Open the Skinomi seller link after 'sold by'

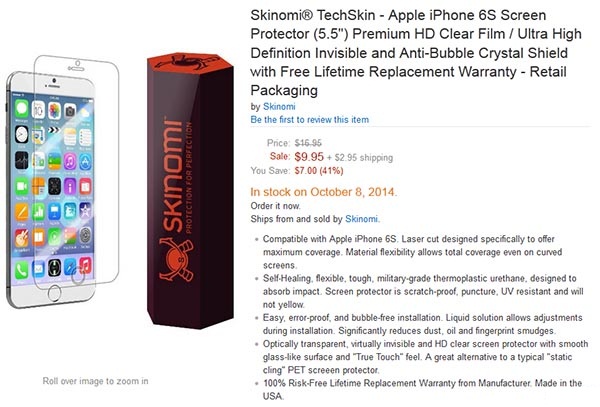point(361,219)
